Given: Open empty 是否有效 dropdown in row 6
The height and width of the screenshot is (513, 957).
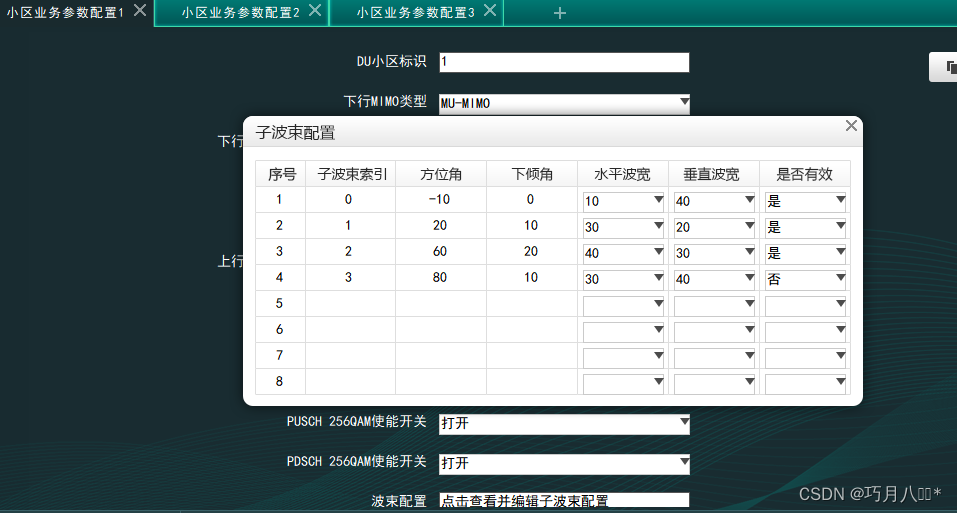Looking at the screenshot, I should [805, 331].
